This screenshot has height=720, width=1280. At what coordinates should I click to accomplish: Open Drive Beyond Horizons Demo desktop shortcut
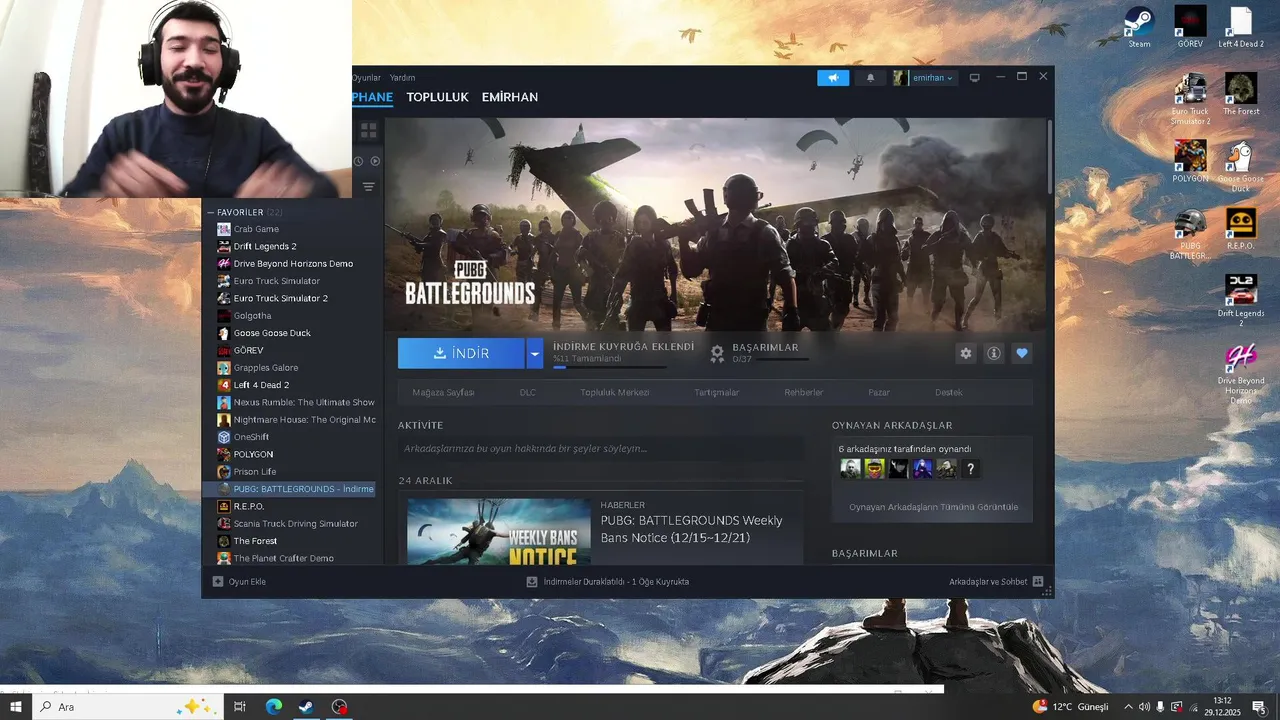point(1241,374)
